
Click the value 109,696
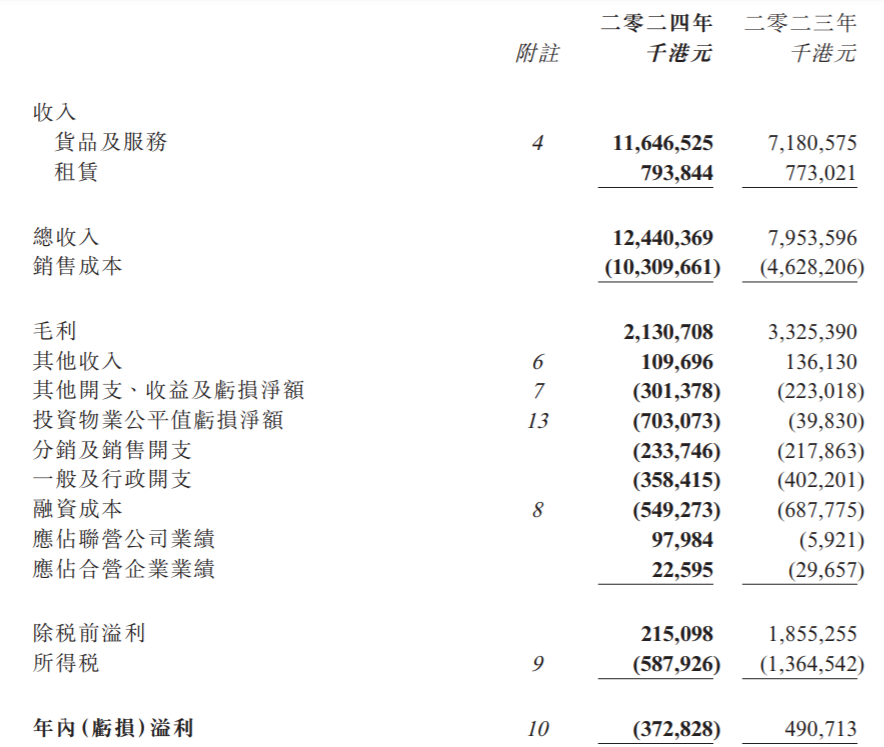(677, 362)
